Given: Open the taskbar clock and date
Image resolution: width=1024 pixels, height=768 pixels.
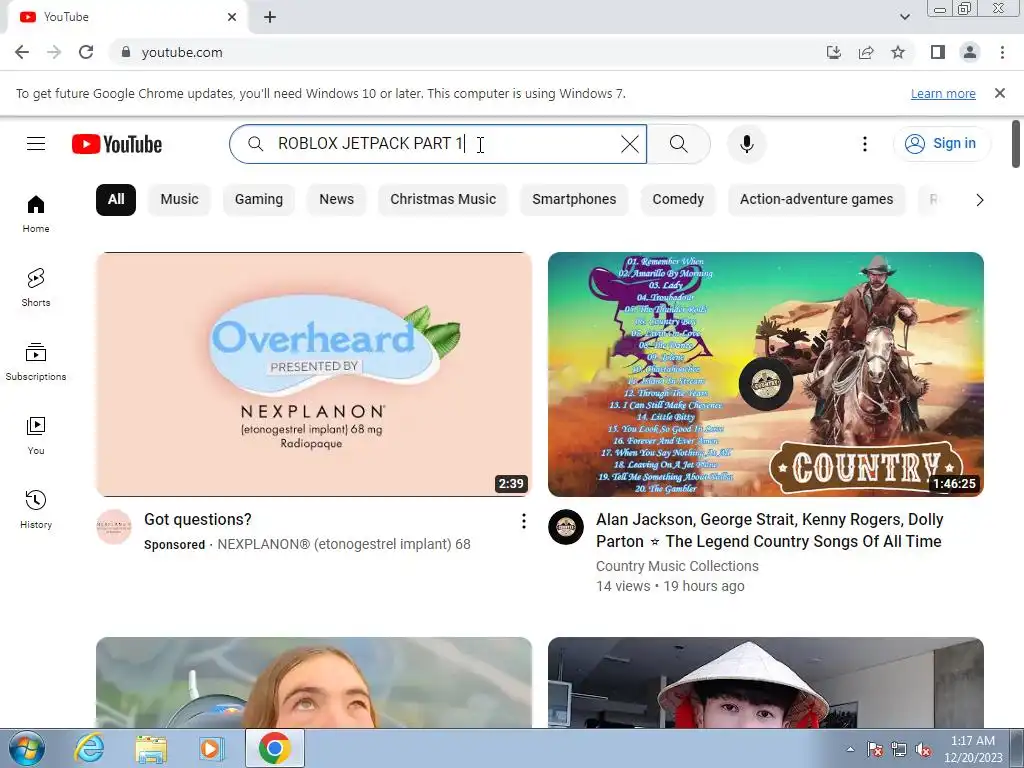Looking at the screenshot, I should (x=972, y=749).
